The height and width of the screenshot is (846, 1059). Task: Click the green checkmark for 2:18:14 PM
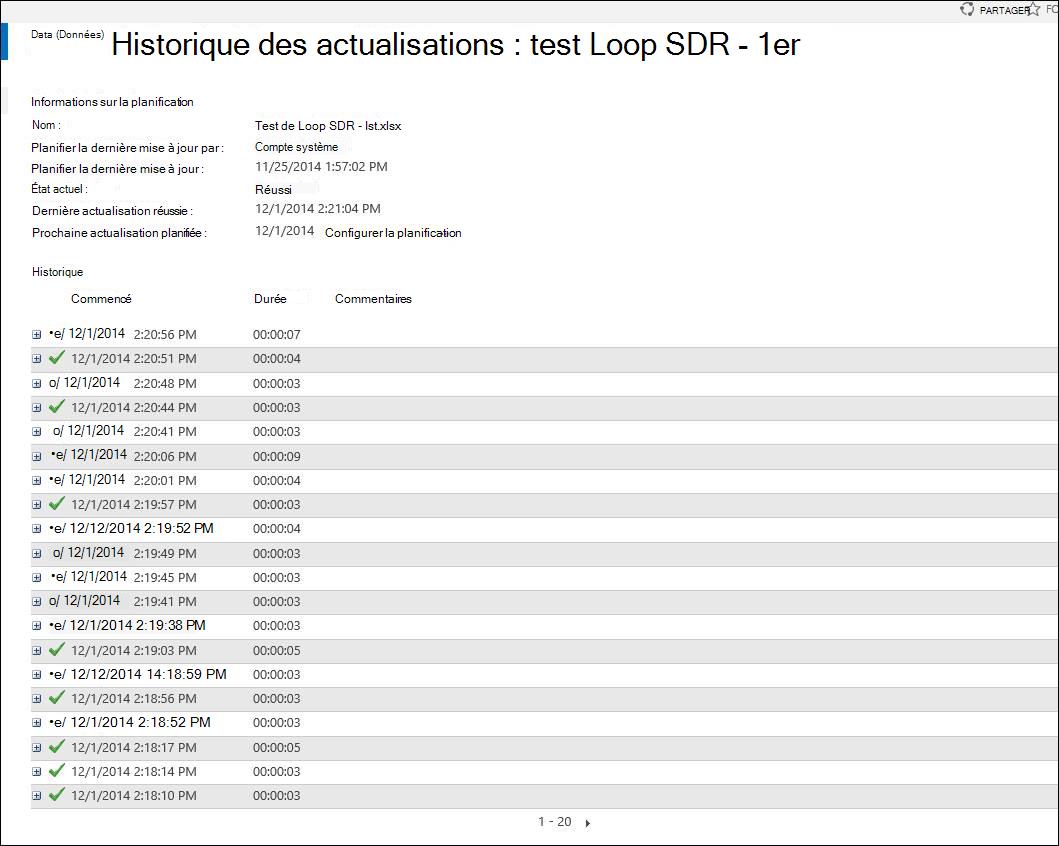[x=57, y=770]
